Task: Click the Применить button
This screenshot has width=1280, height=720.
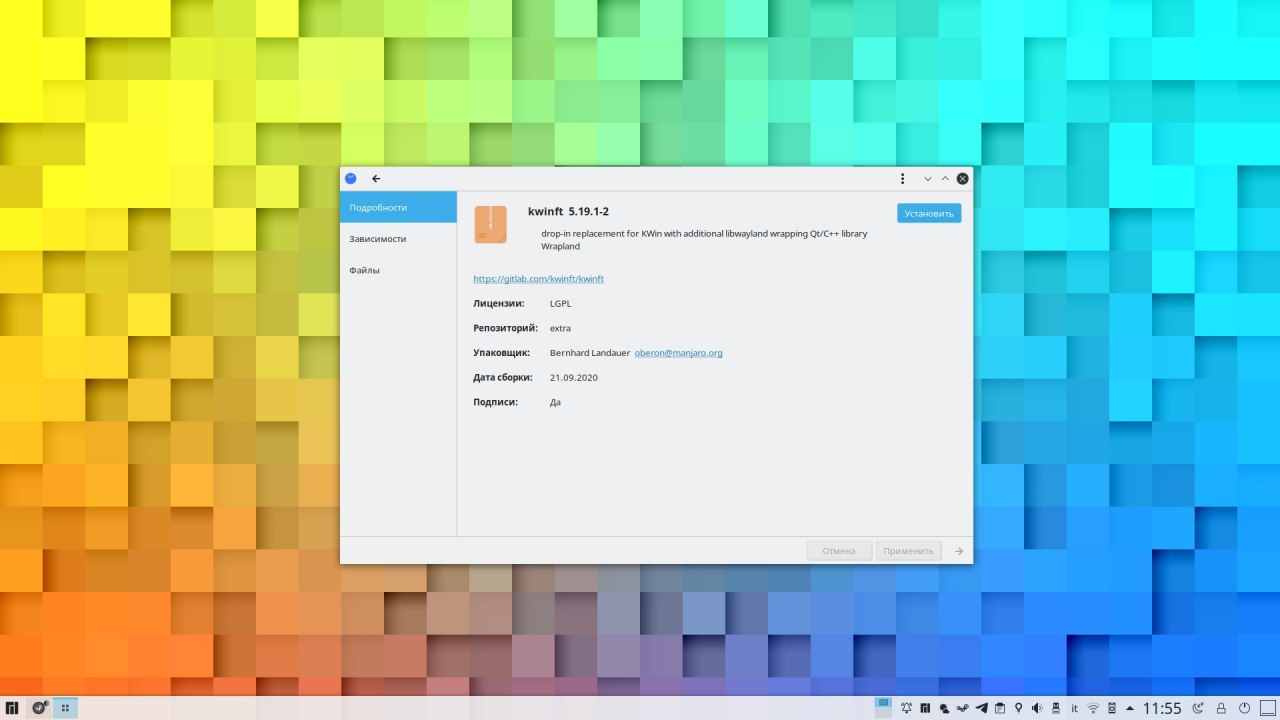Action: coord(908,551)
